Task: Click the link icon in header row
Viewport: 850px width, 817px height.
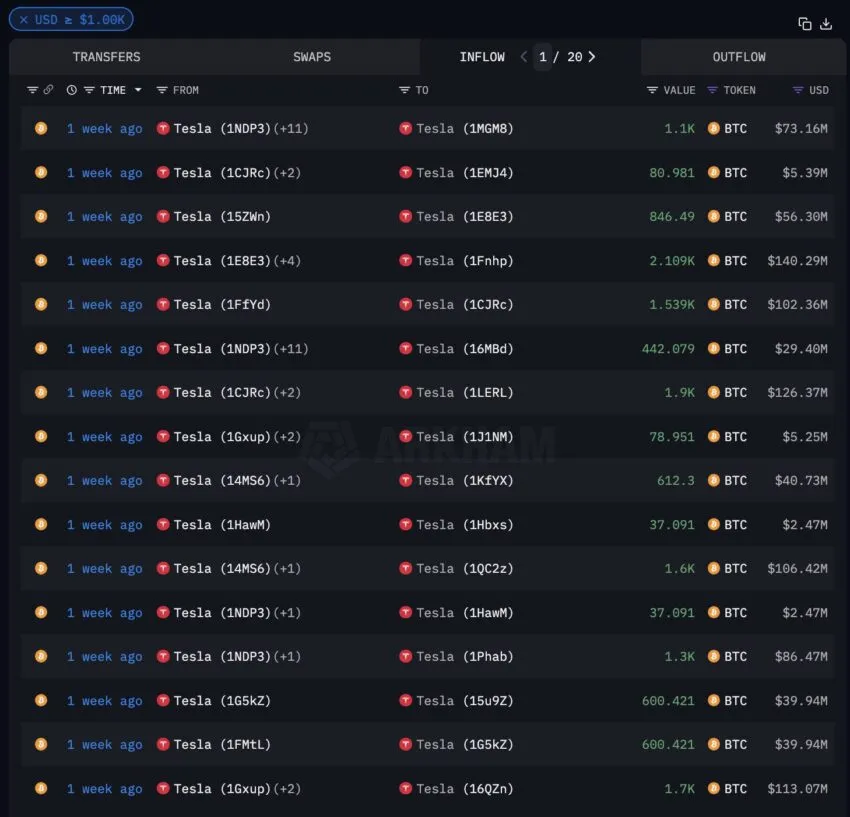Action: click(x=48, y=90)
